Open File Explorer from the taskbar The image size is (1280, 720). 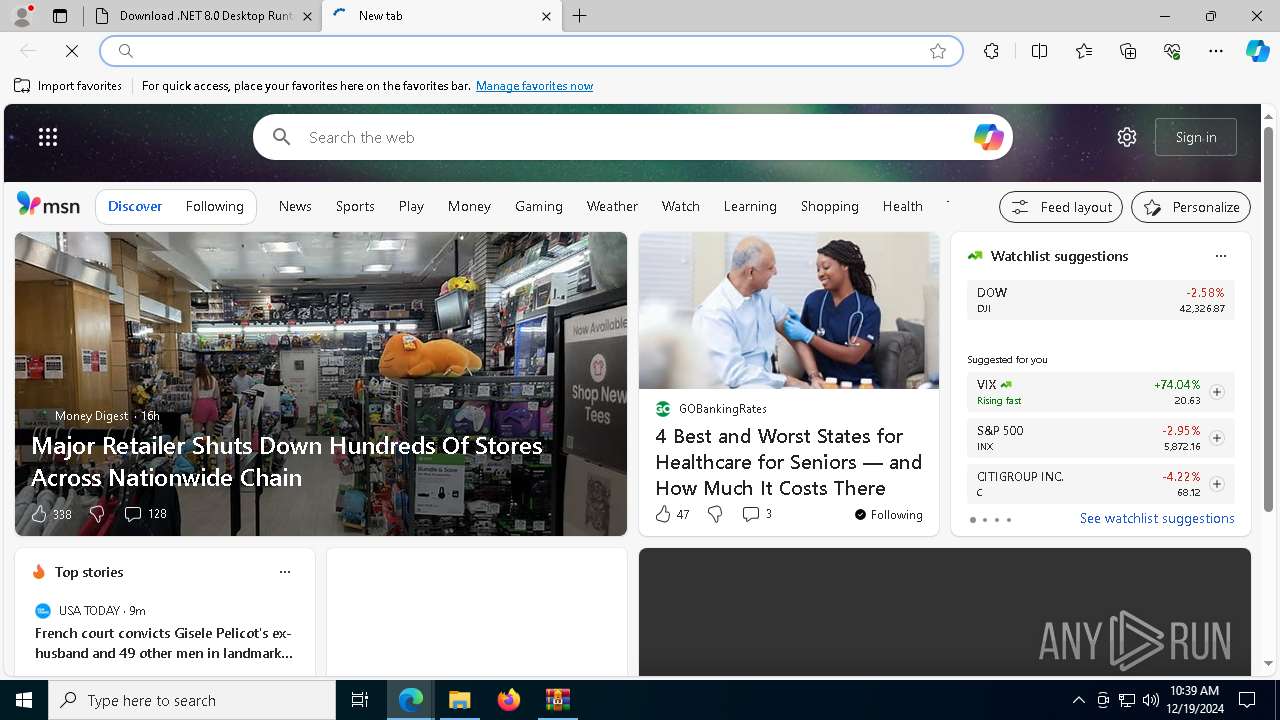coord(459,700)
